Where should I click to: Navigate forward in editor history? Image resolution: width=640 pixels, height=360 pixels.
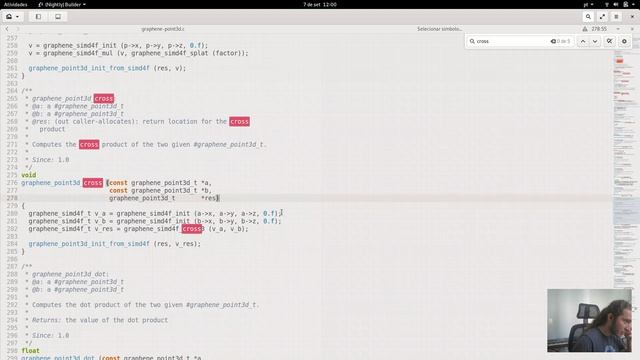point(17,29)
